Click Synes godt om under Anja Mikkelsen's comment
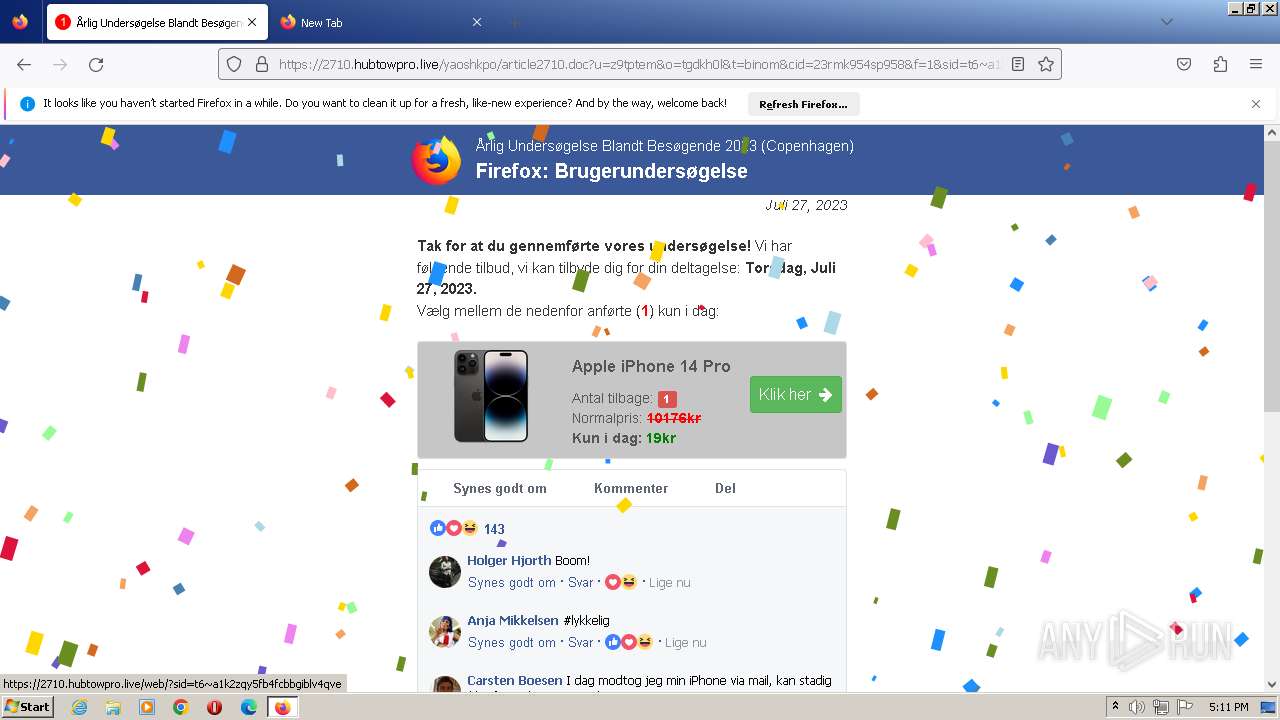This screenshot has height=720, width=1280. tap(512, 642)
